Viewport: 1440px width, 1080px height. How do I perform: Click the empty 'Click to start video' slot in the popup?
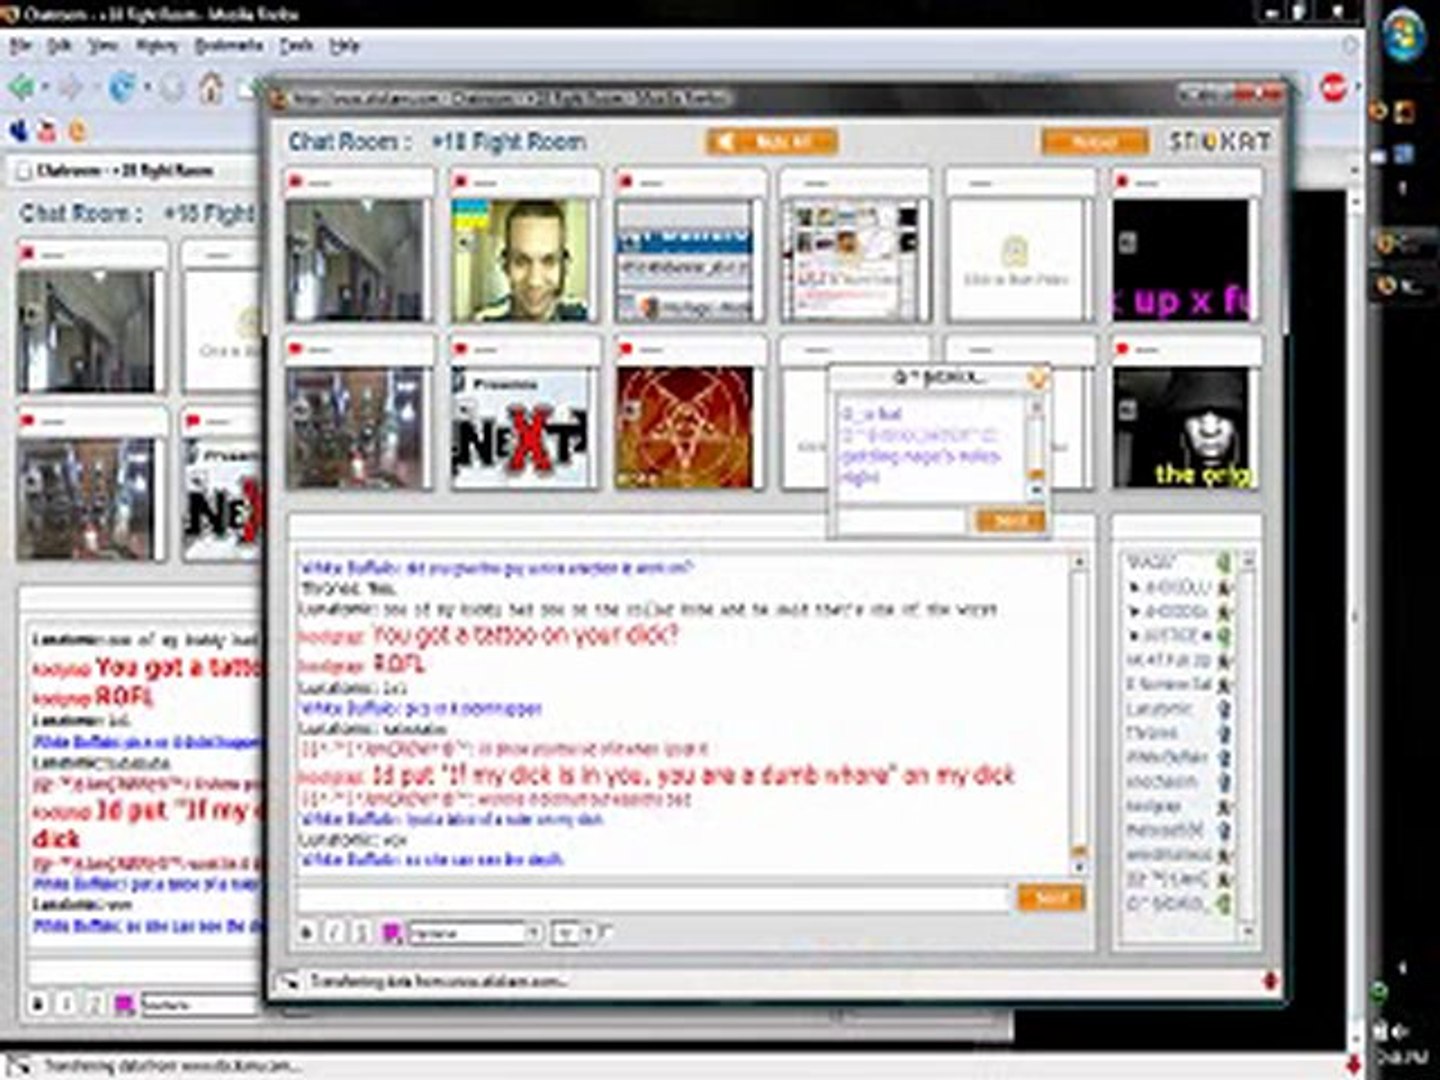pyautogui.click(x=1015, y=260)
